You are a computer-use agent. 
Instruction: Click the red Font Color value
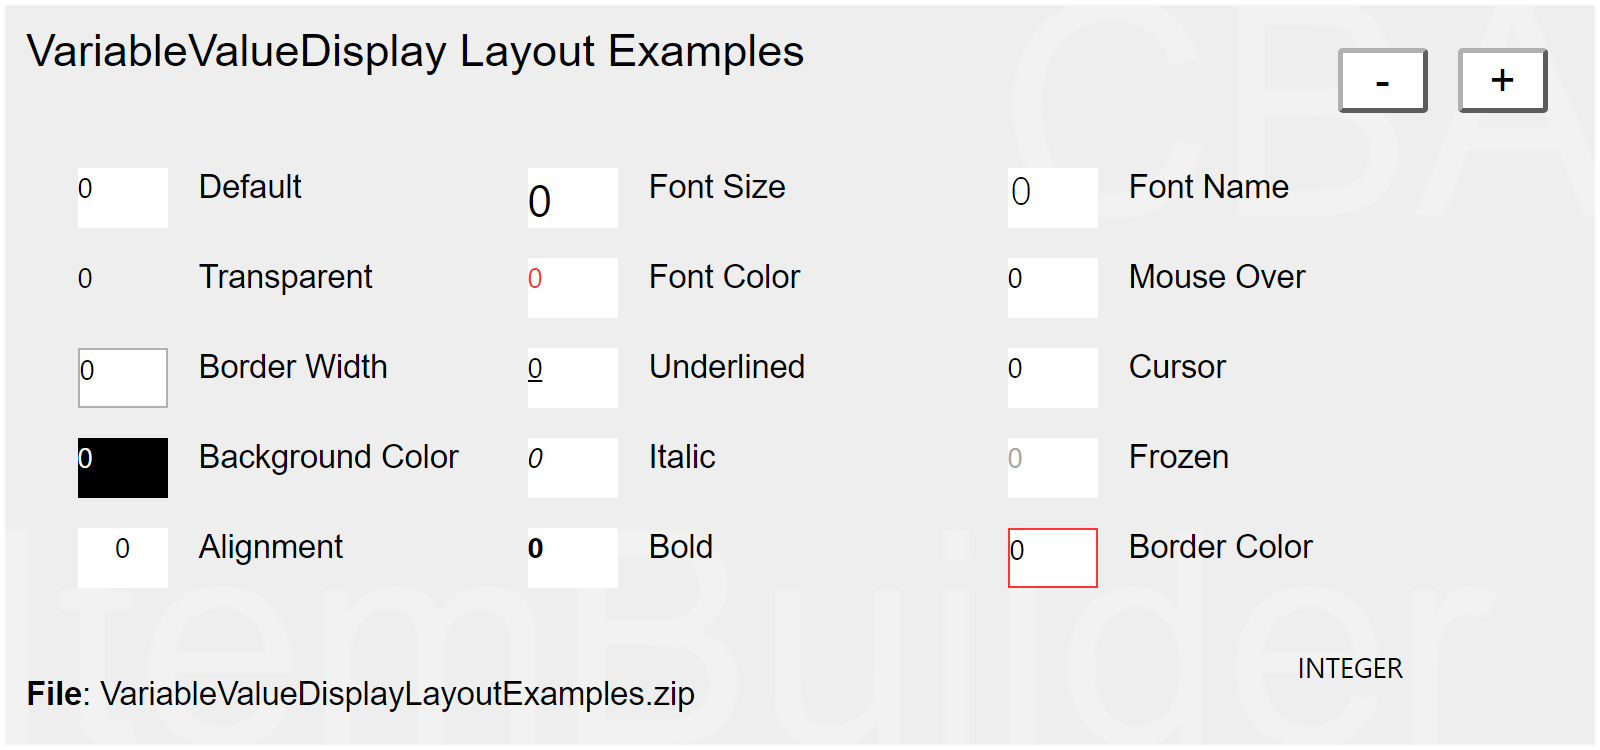point(572,287)
